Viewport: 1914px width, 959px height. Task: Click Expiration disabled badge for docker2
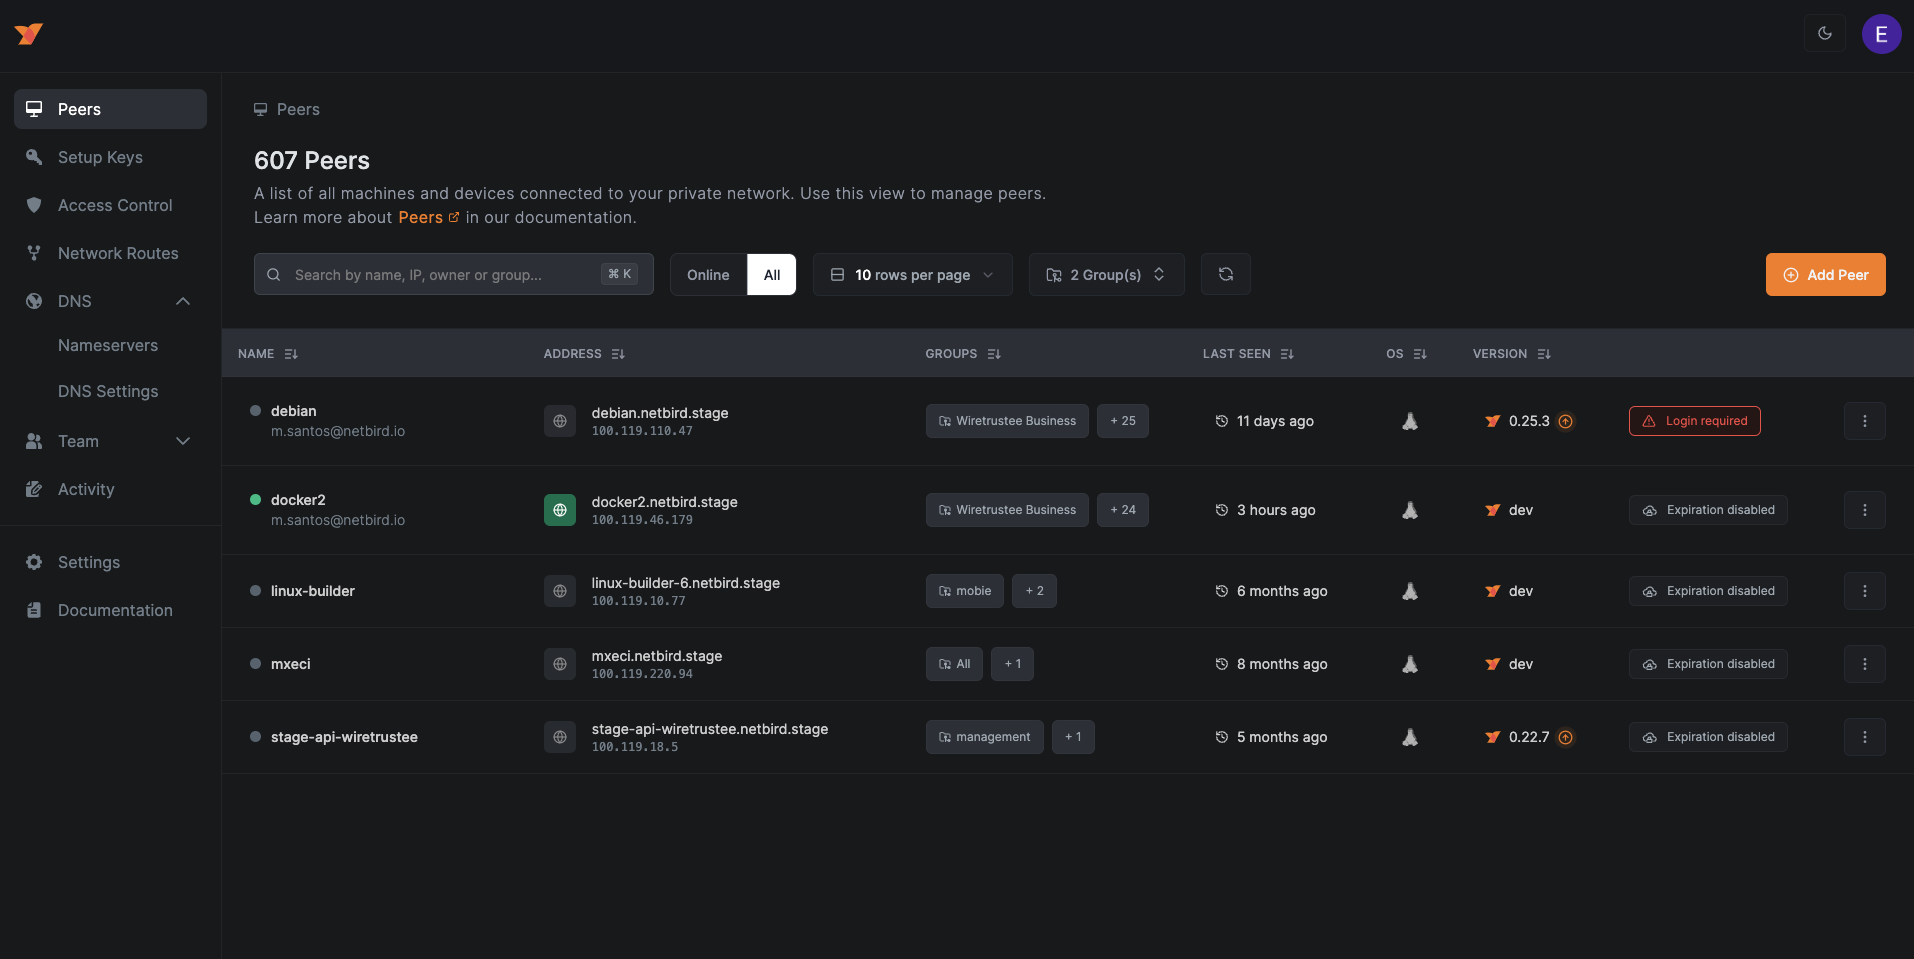point(1708,510)
